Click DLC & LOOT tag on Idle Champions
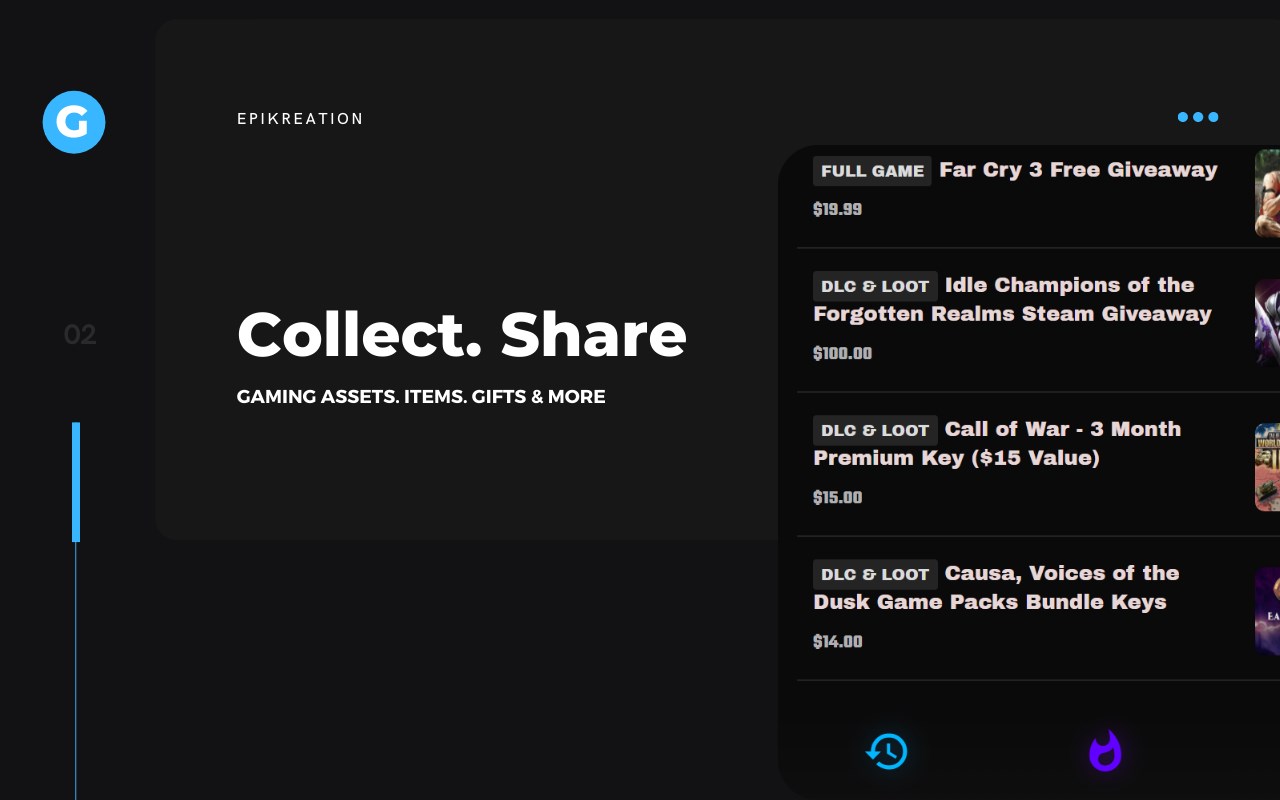 click(x=875, y=286)
